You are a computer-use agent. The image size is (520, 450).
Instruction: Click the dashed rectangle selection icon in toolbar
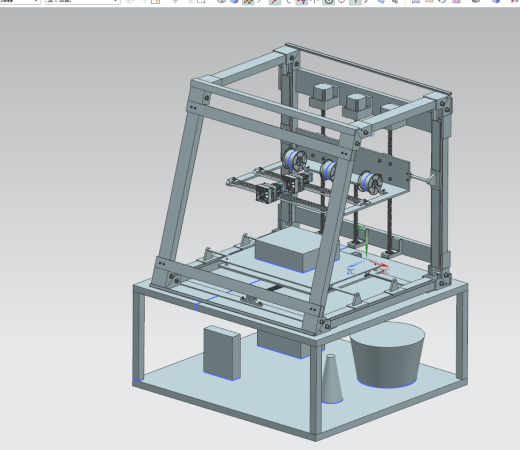click(x=201, y=1)
